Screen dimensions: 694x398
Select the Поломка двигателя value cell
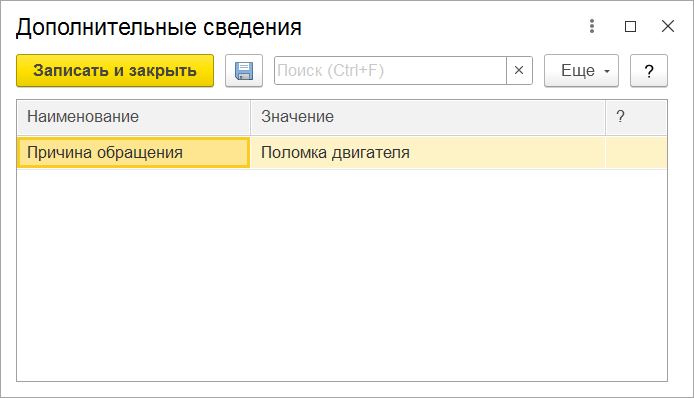(x=428, y=153)
